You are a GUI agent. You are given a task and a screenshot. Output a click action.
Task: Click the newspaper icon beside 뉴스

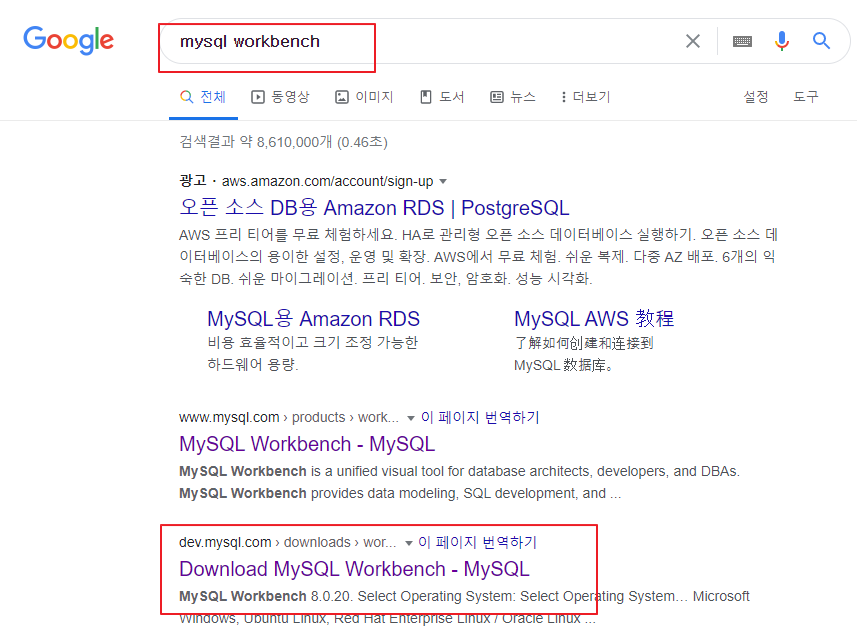click(x=496, y=97)
